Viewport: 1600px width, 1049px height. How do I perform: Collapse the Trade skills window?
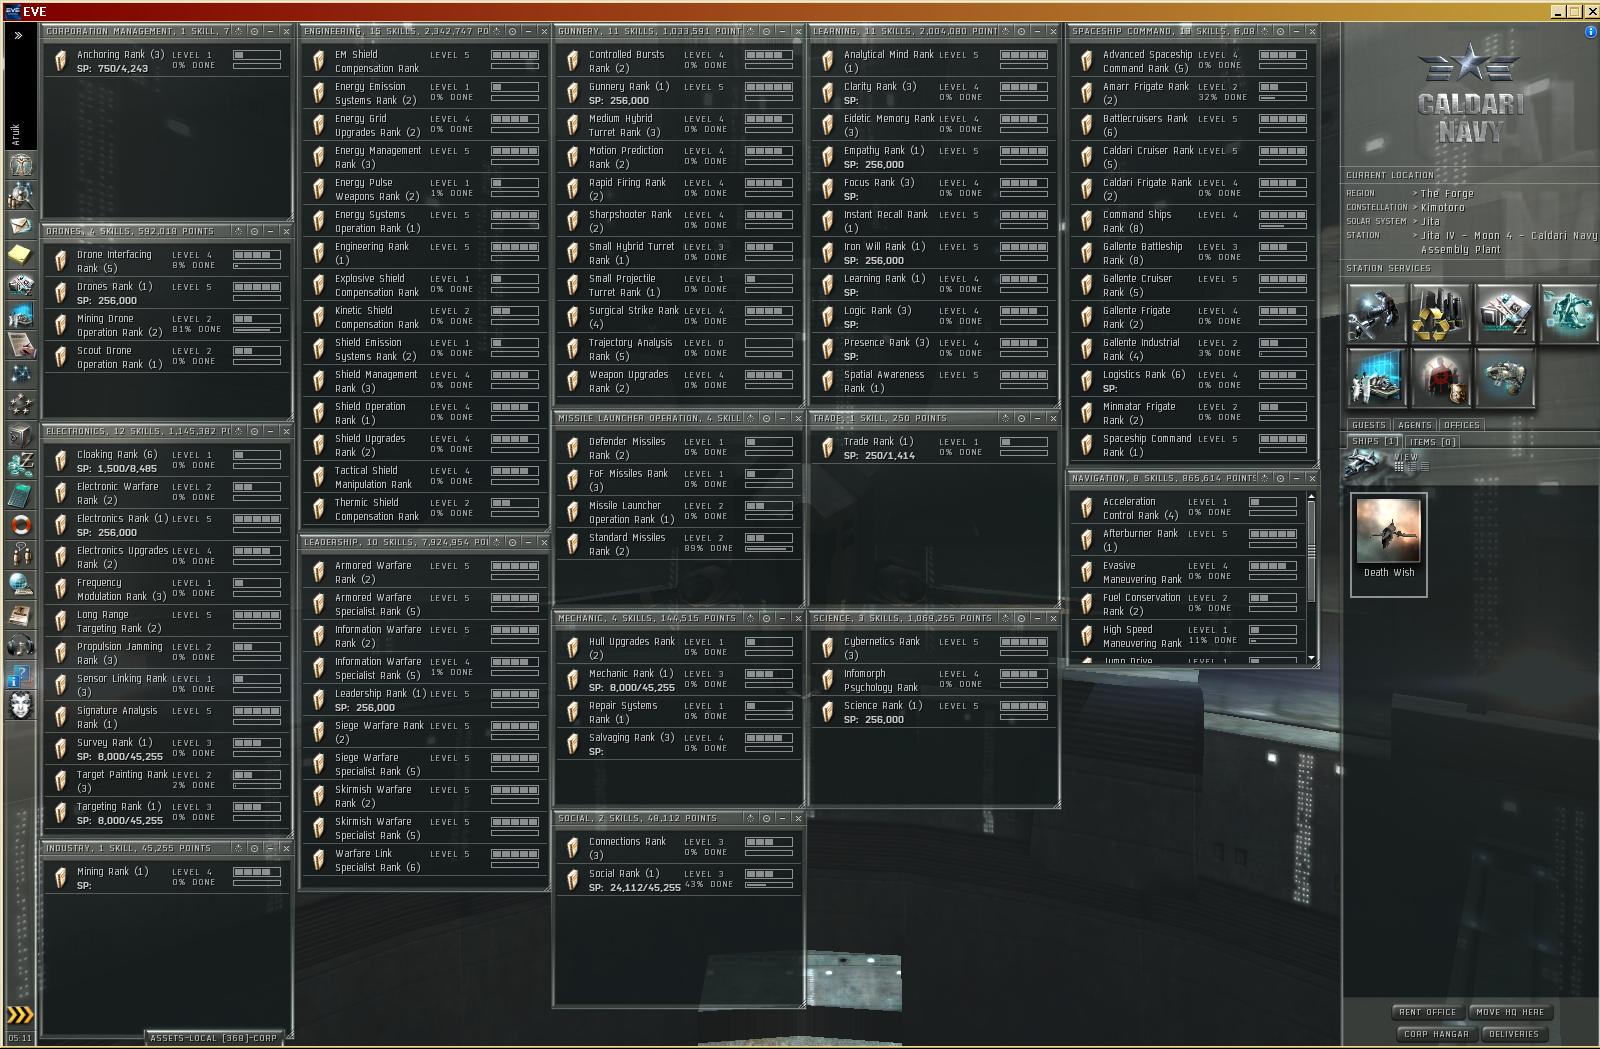point(1037,418)
